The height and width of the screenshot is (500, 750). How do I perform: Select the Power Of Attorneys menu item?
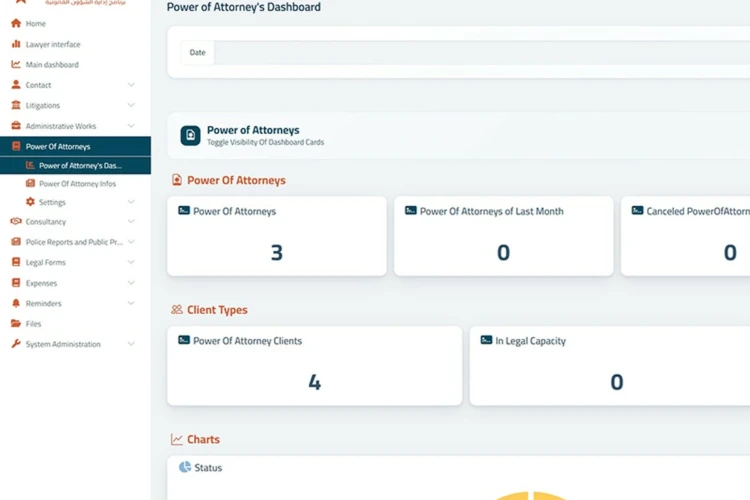coord(75,146)
